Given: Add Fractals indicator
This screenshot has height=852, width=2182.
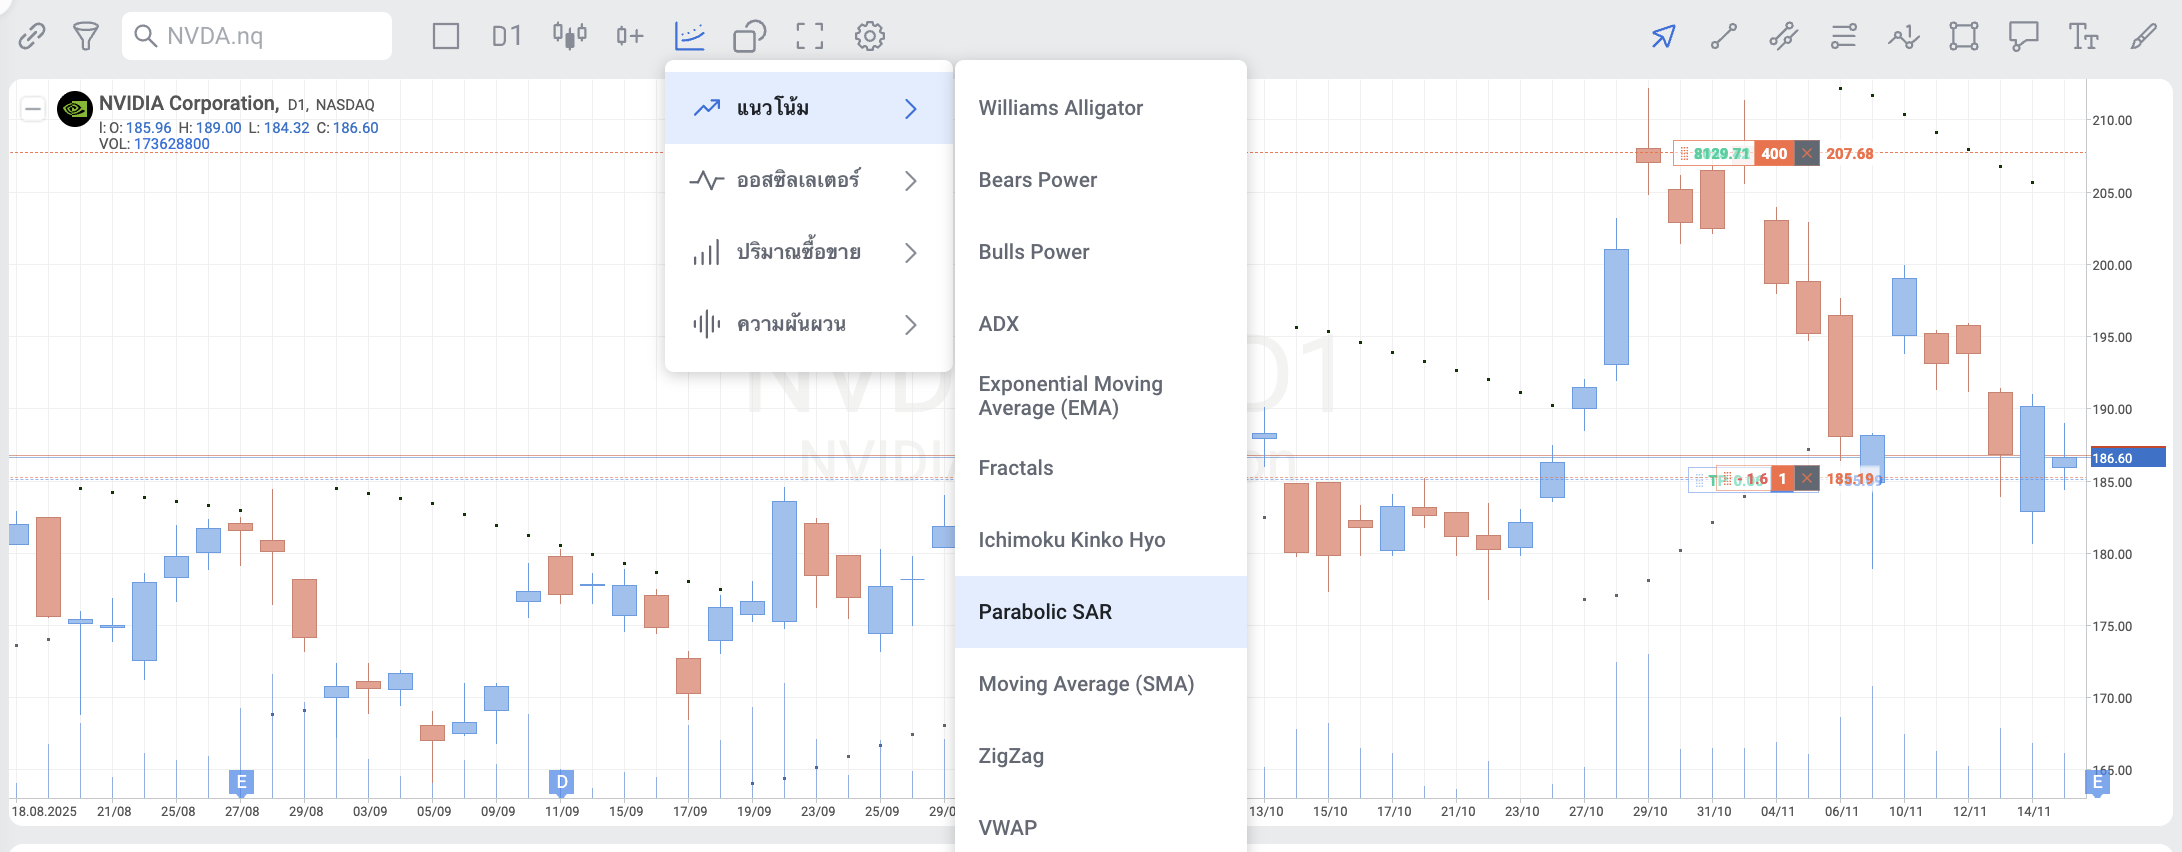Looking at the screenshot, I should click(1100, 468).
